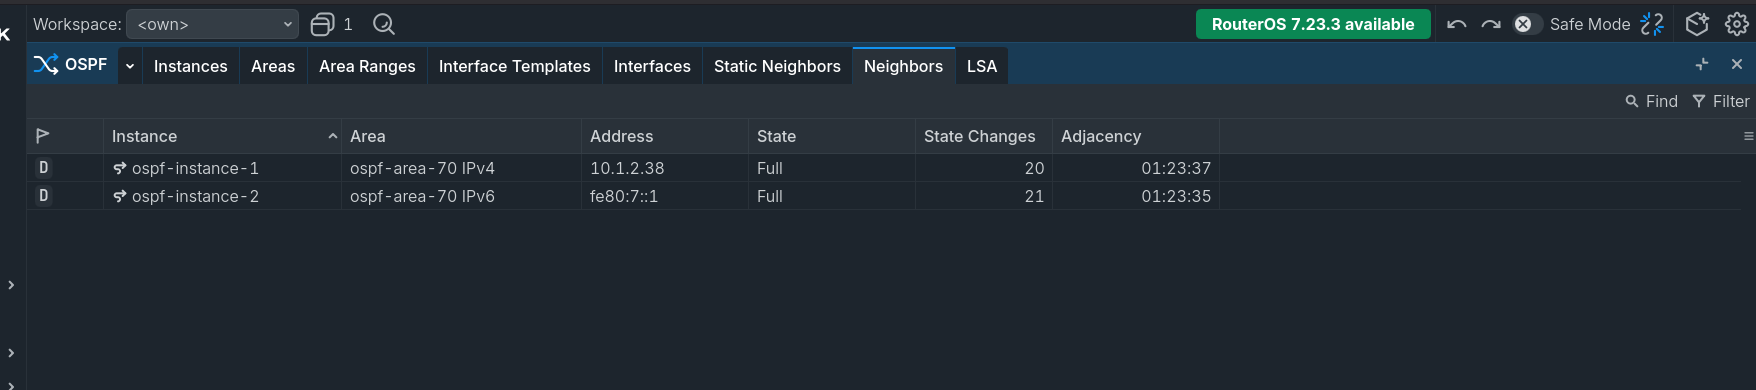This screenshot has width=1756, height=390.
Task: Switch to the Interface Templates tab
Action: click(x=515, y=66)
